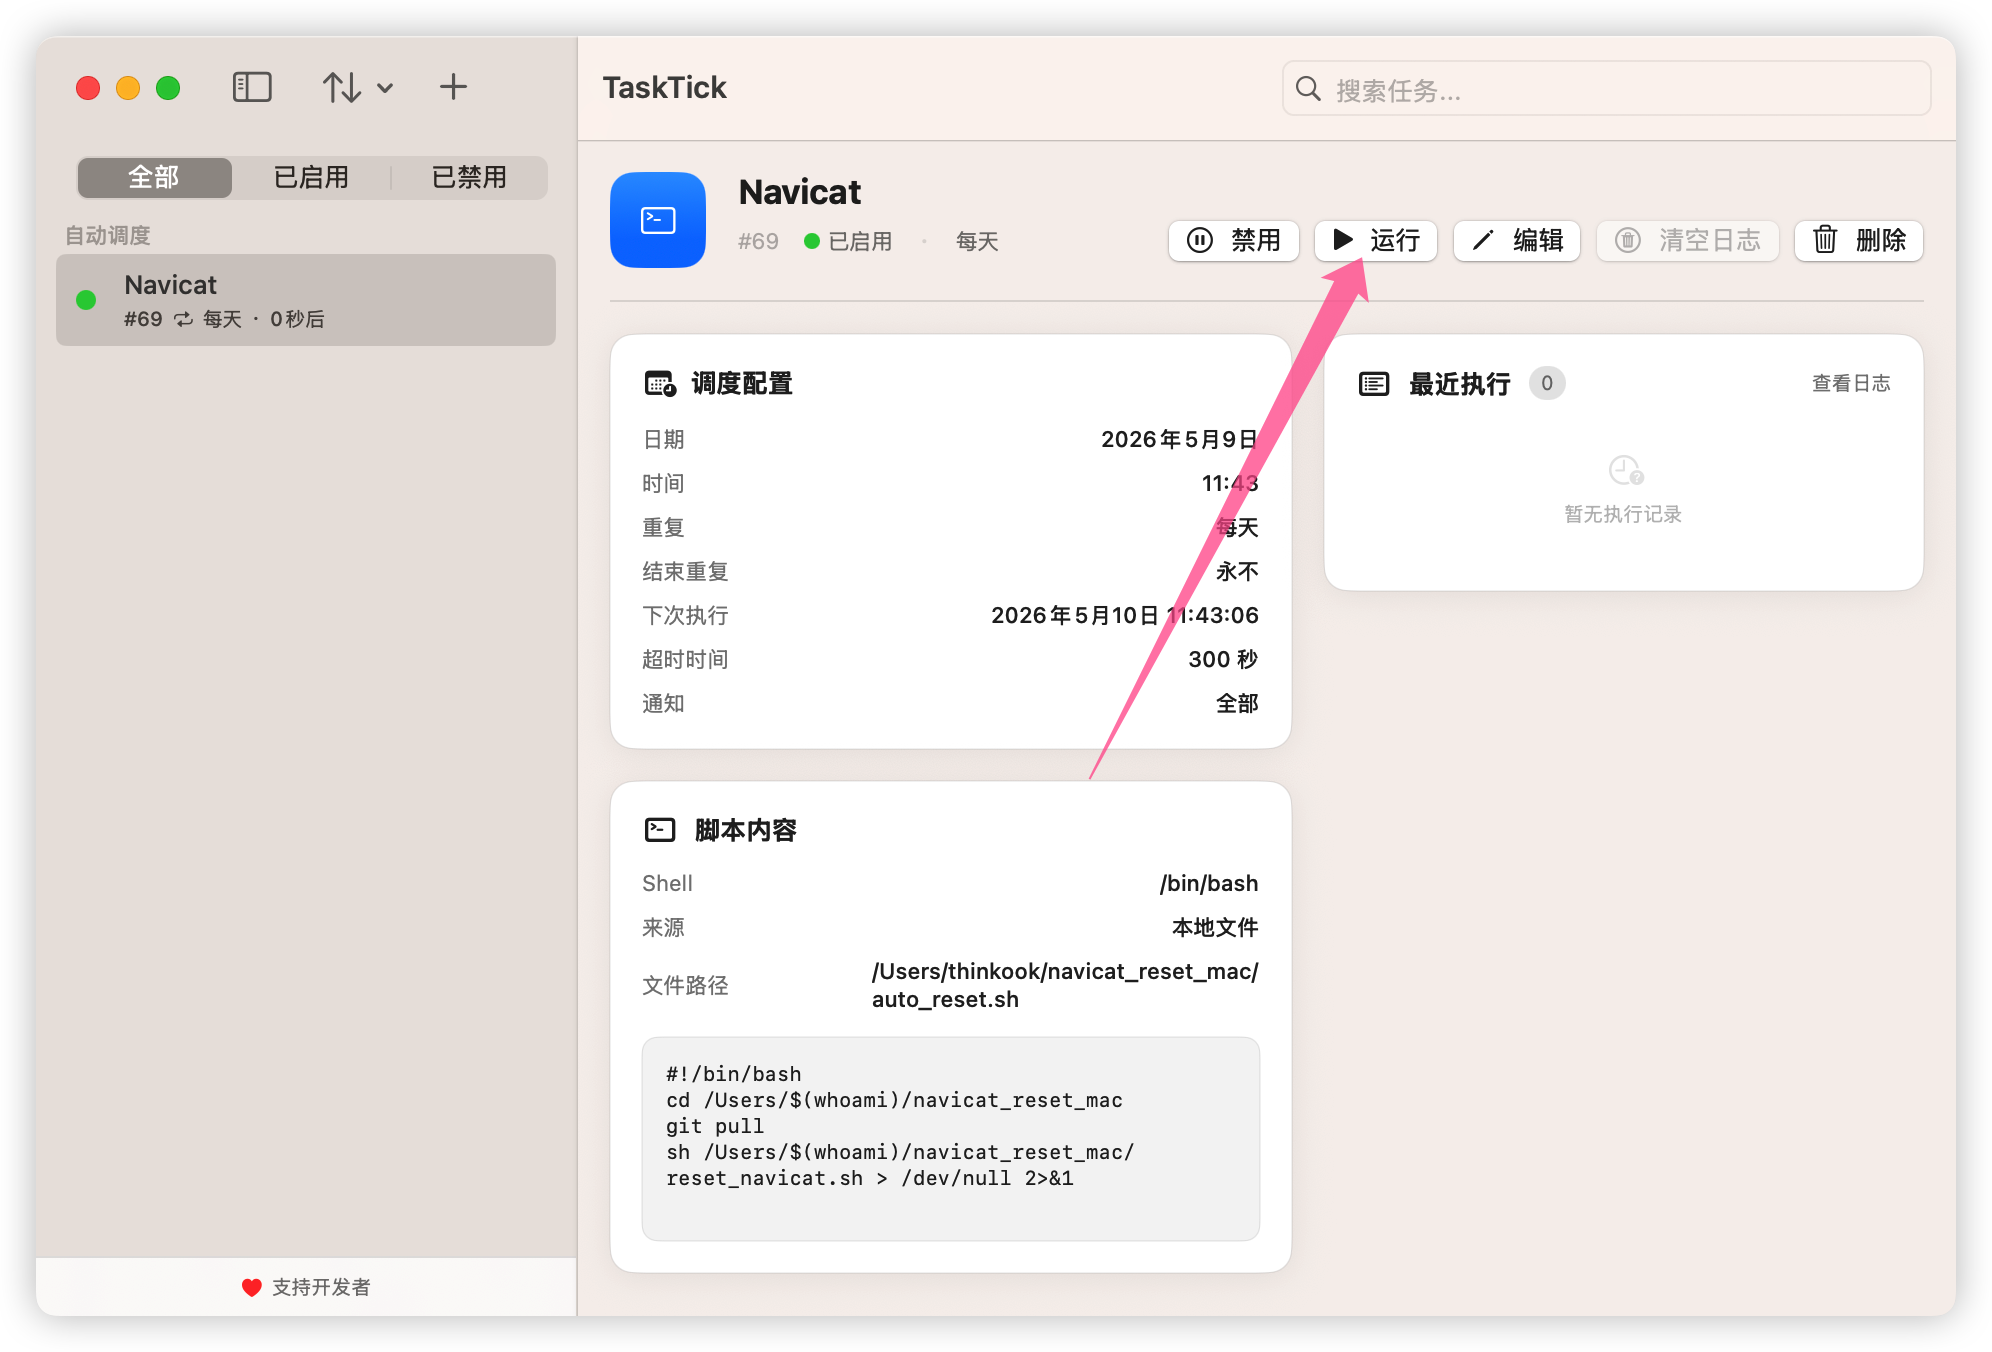Click the #69 task ID in header
This screenshot has height=1352, width=1992.
coord(758,241)
